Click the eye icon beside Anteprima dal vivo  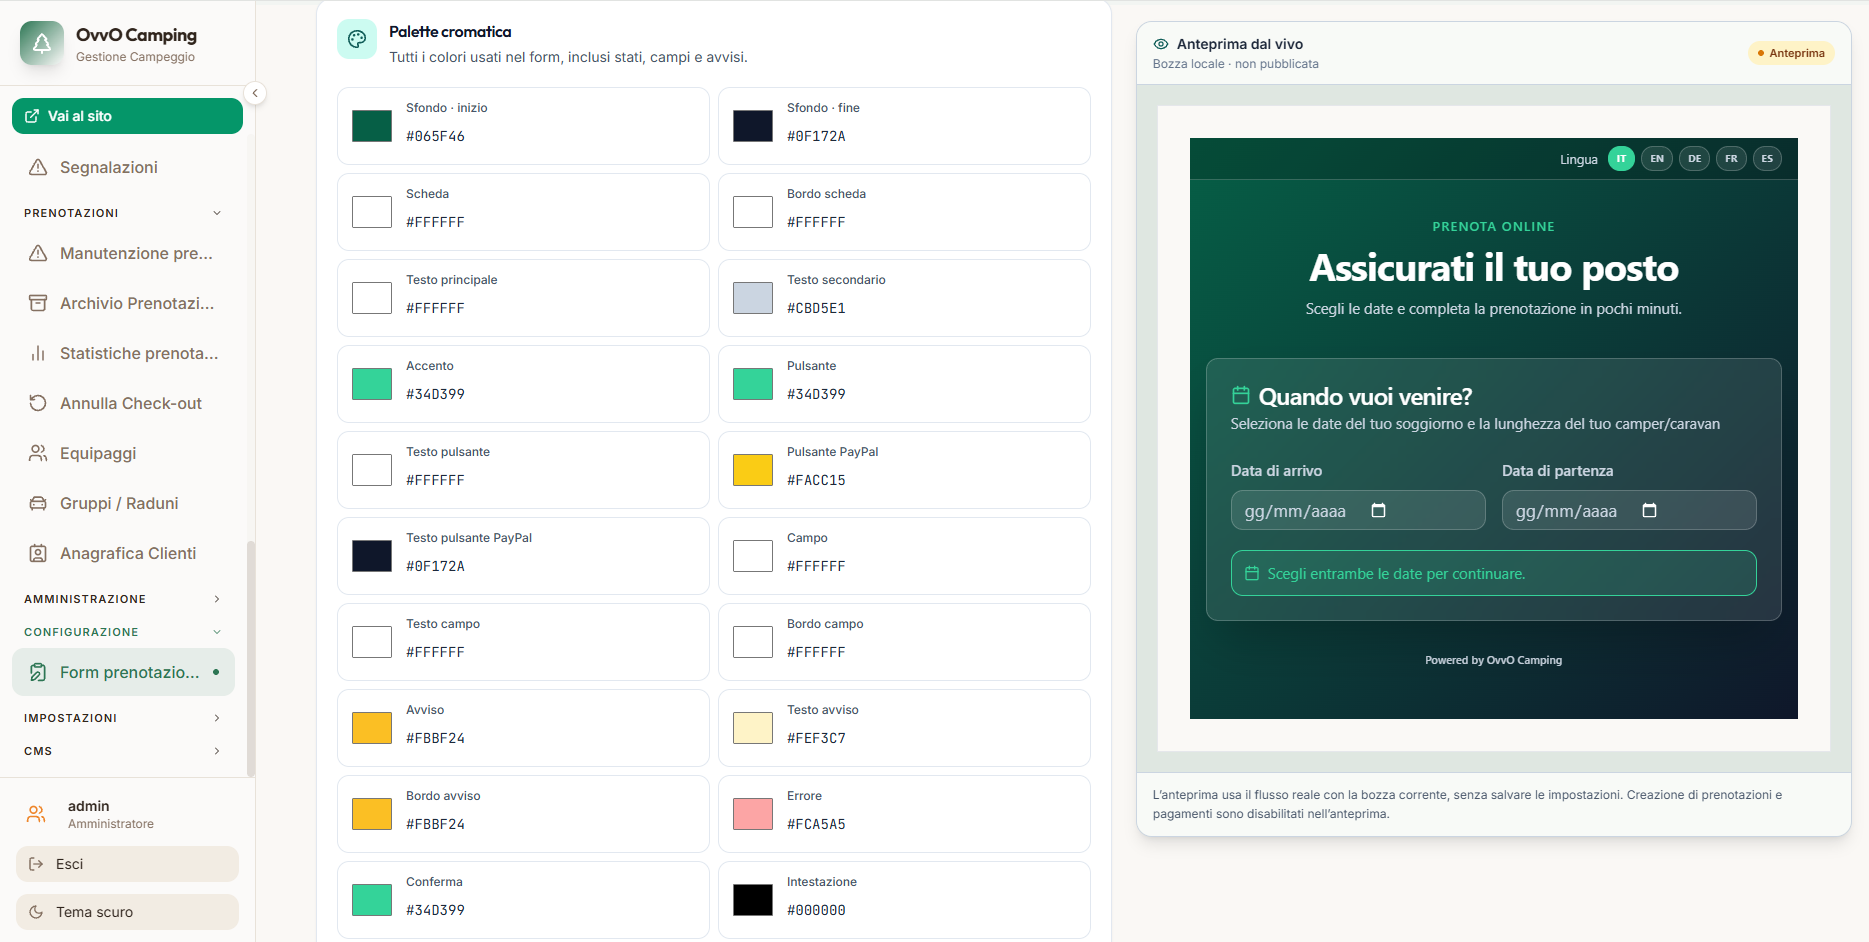coord(1161,44)
